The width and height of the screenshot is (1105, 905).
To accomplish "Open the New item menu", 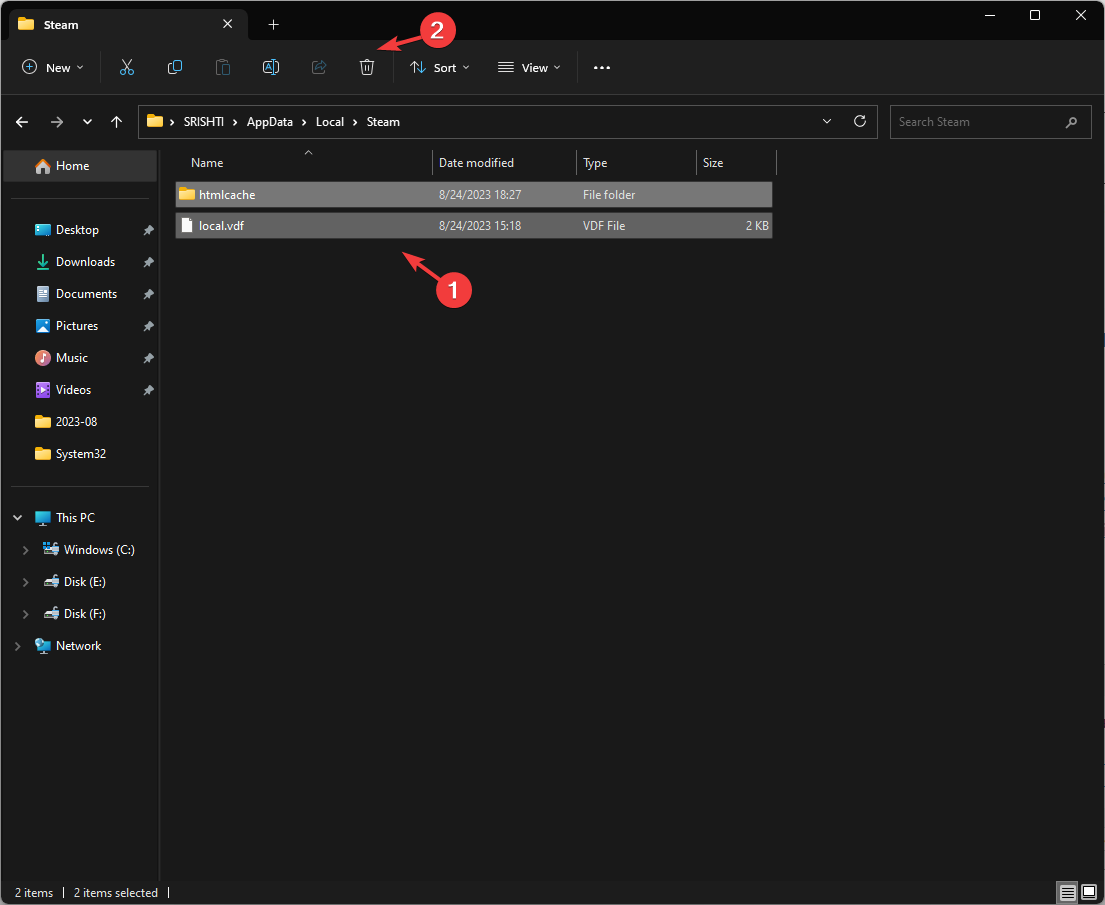I will click(x=52, y=67).
